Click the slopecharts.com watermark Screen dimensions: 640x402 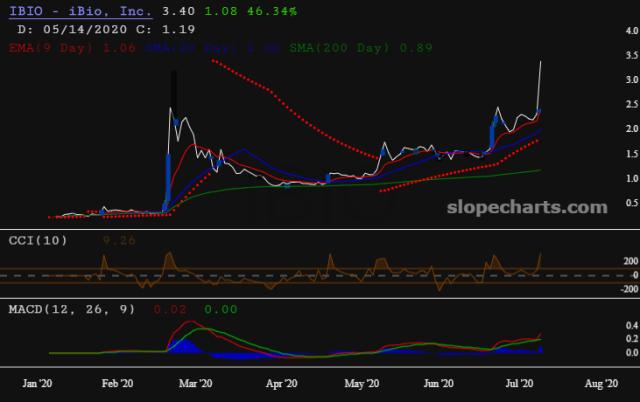click(x=526, y=208)
